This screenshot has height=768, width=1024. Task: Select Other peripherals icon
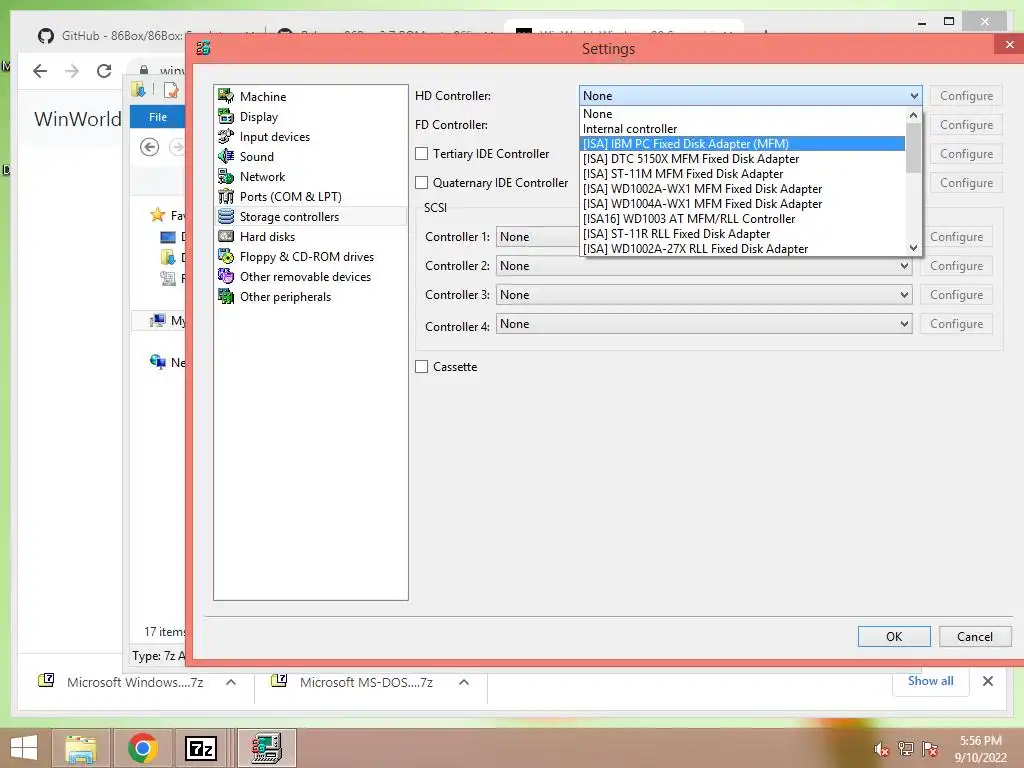pyautogui.click(x=226, y=296)
